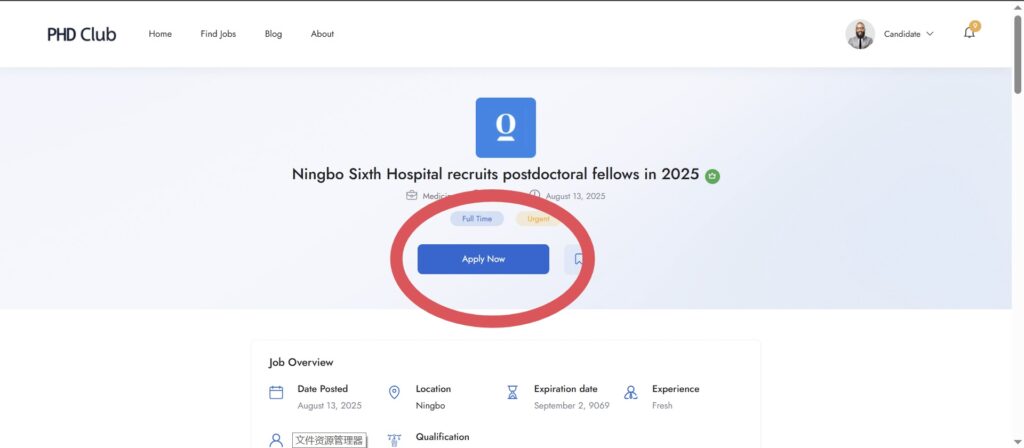This screenshot has height=448, width=1024.
Task: Click the calendar icon next to Date Posted
Action: click(x=276, y=392)
